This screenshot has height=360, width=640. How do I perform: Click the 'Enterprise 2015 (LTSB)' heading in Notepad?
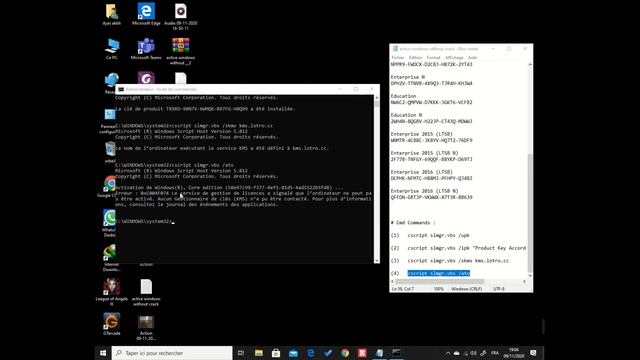421,134
